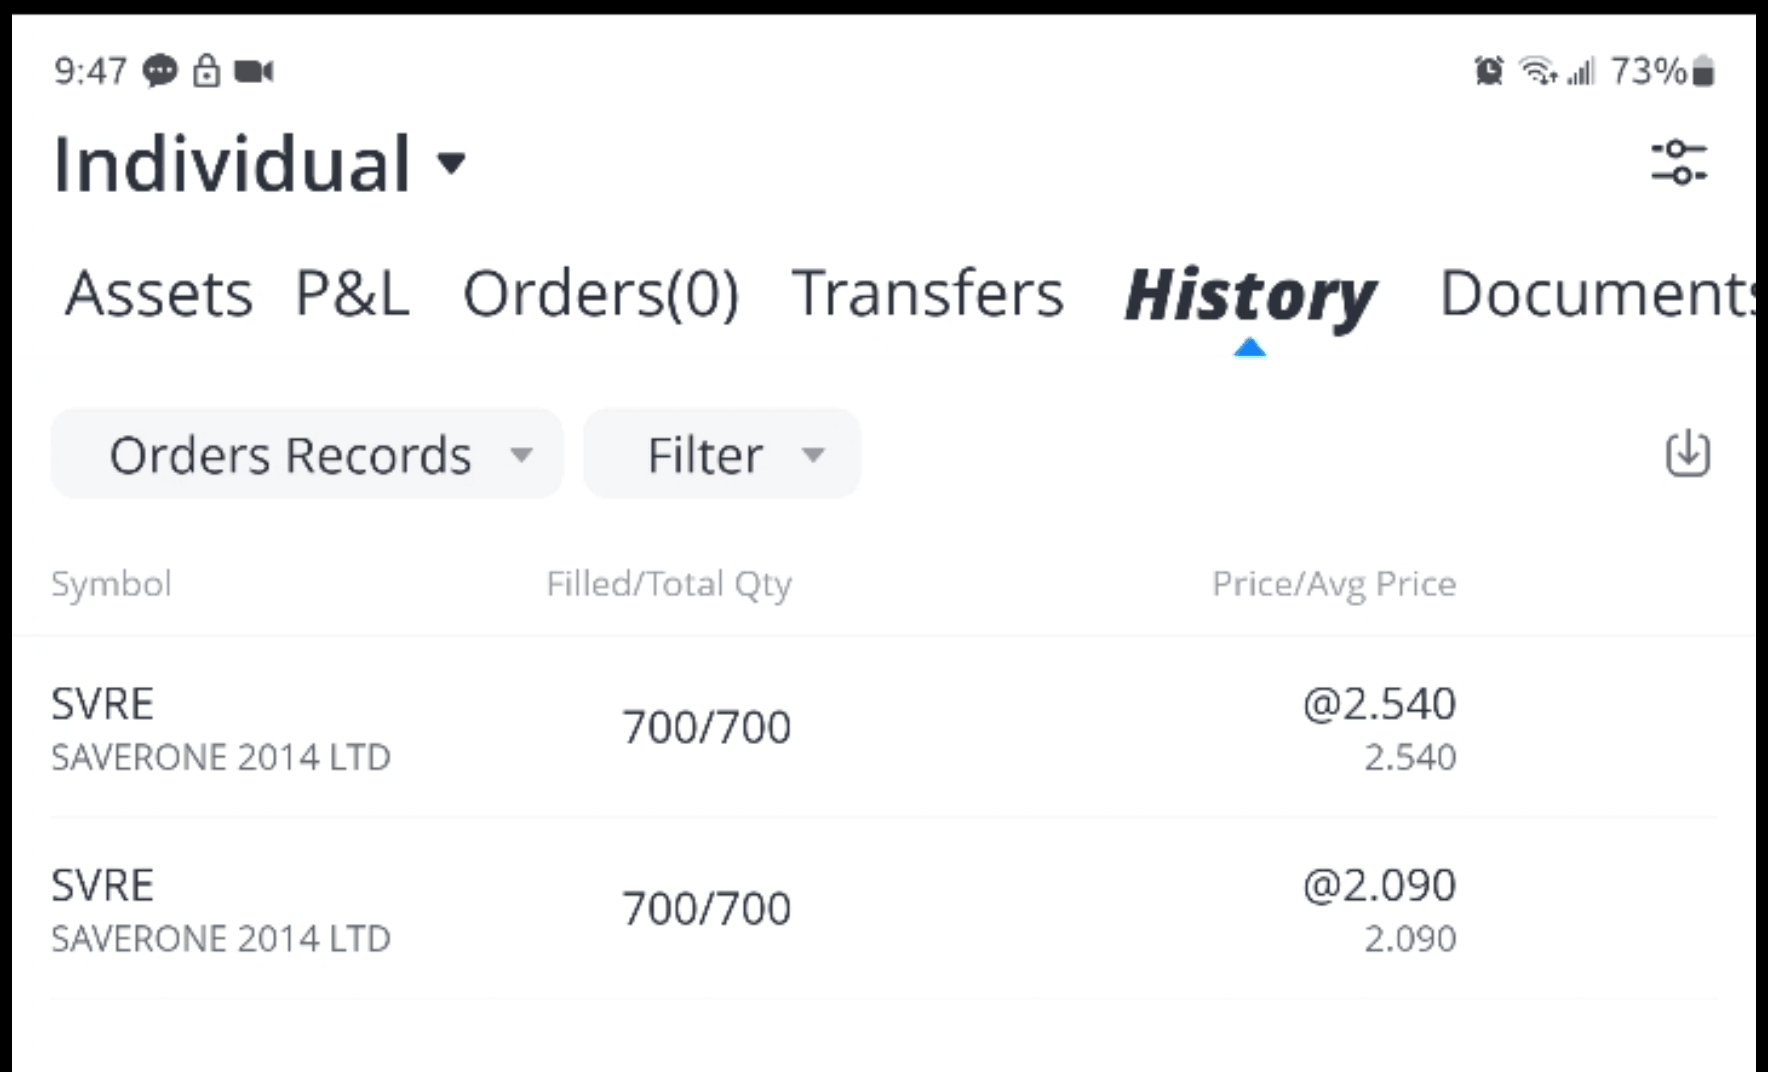1768x1072 pixels.
Task: Tap the battery indicator icon
Action: (x=1704, y=72)
